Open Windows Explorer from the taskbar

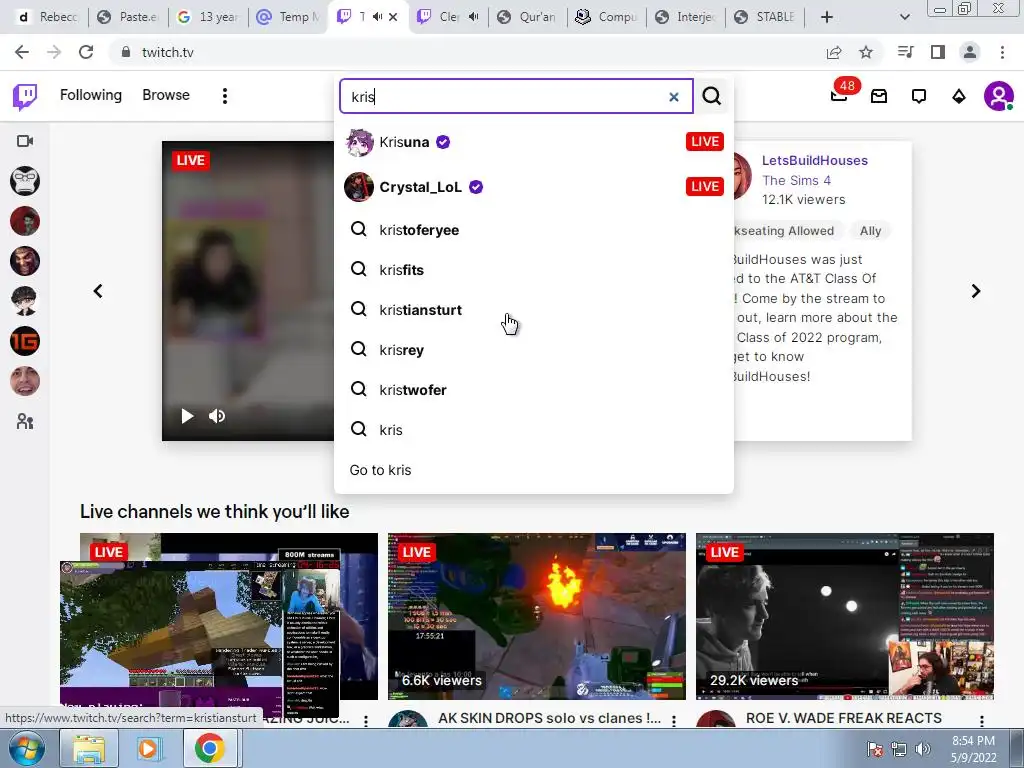click(89, 748)
